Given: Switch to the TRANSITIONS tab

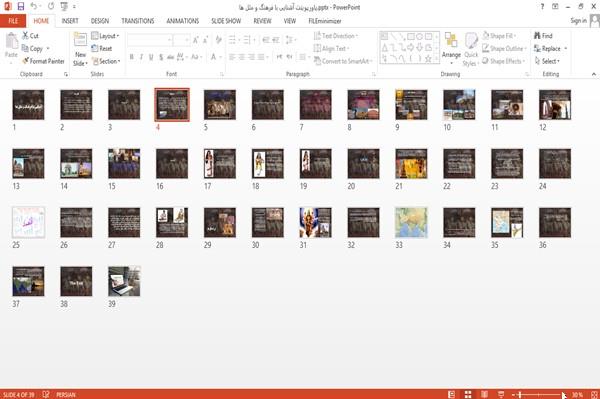Looking at the screenshot, I should [138, 21].
